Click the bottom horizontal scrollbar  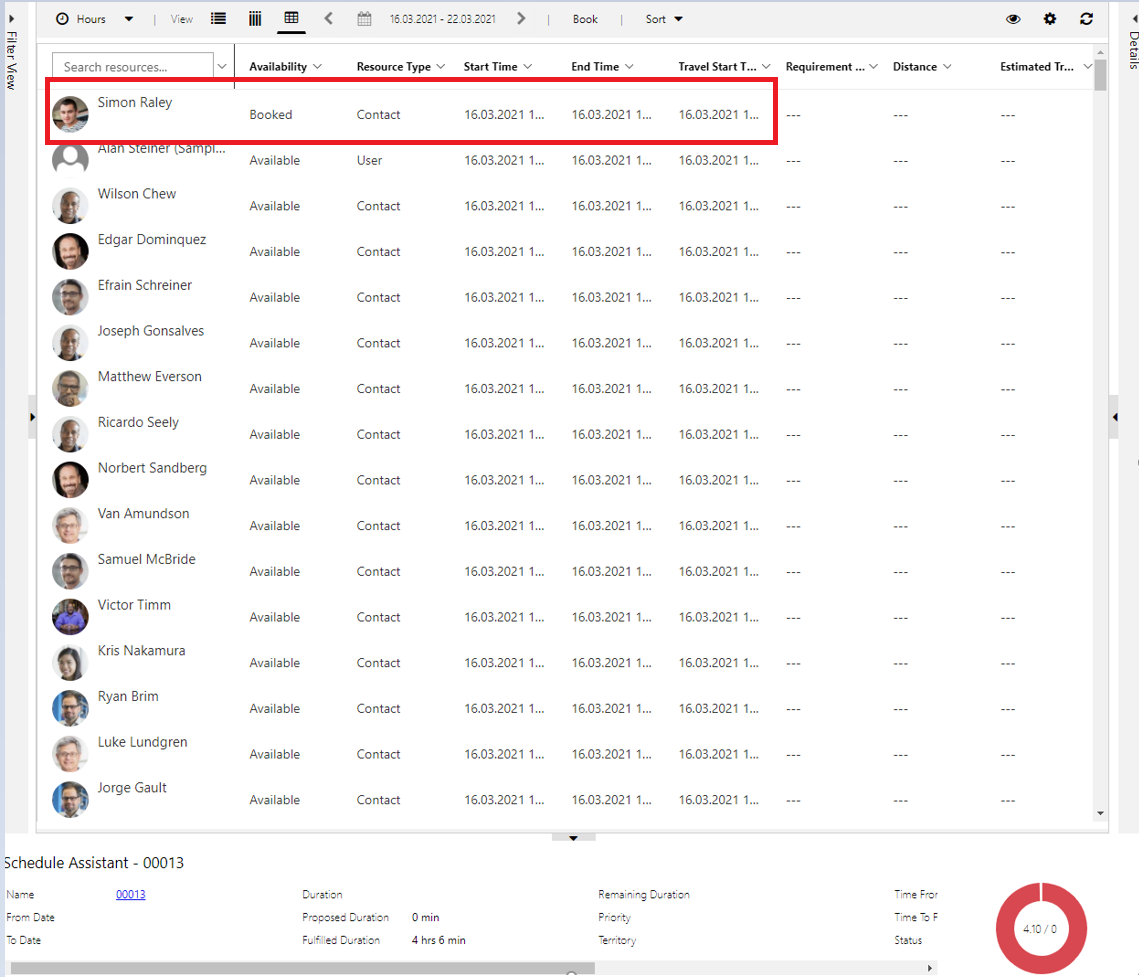click(x=303, y=968)
